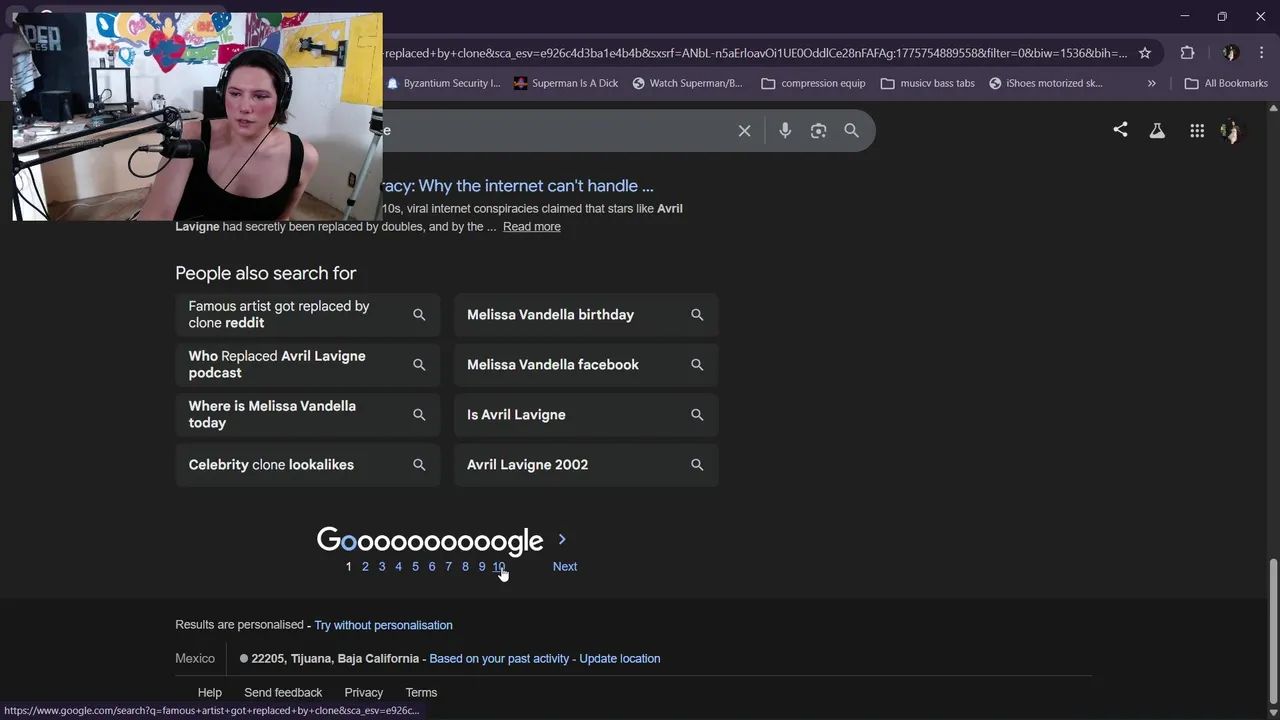The height and width of the screenshot is (720, 1280).
Task: Click 'Based on your past activity'
Action: [x=499, y=659]
